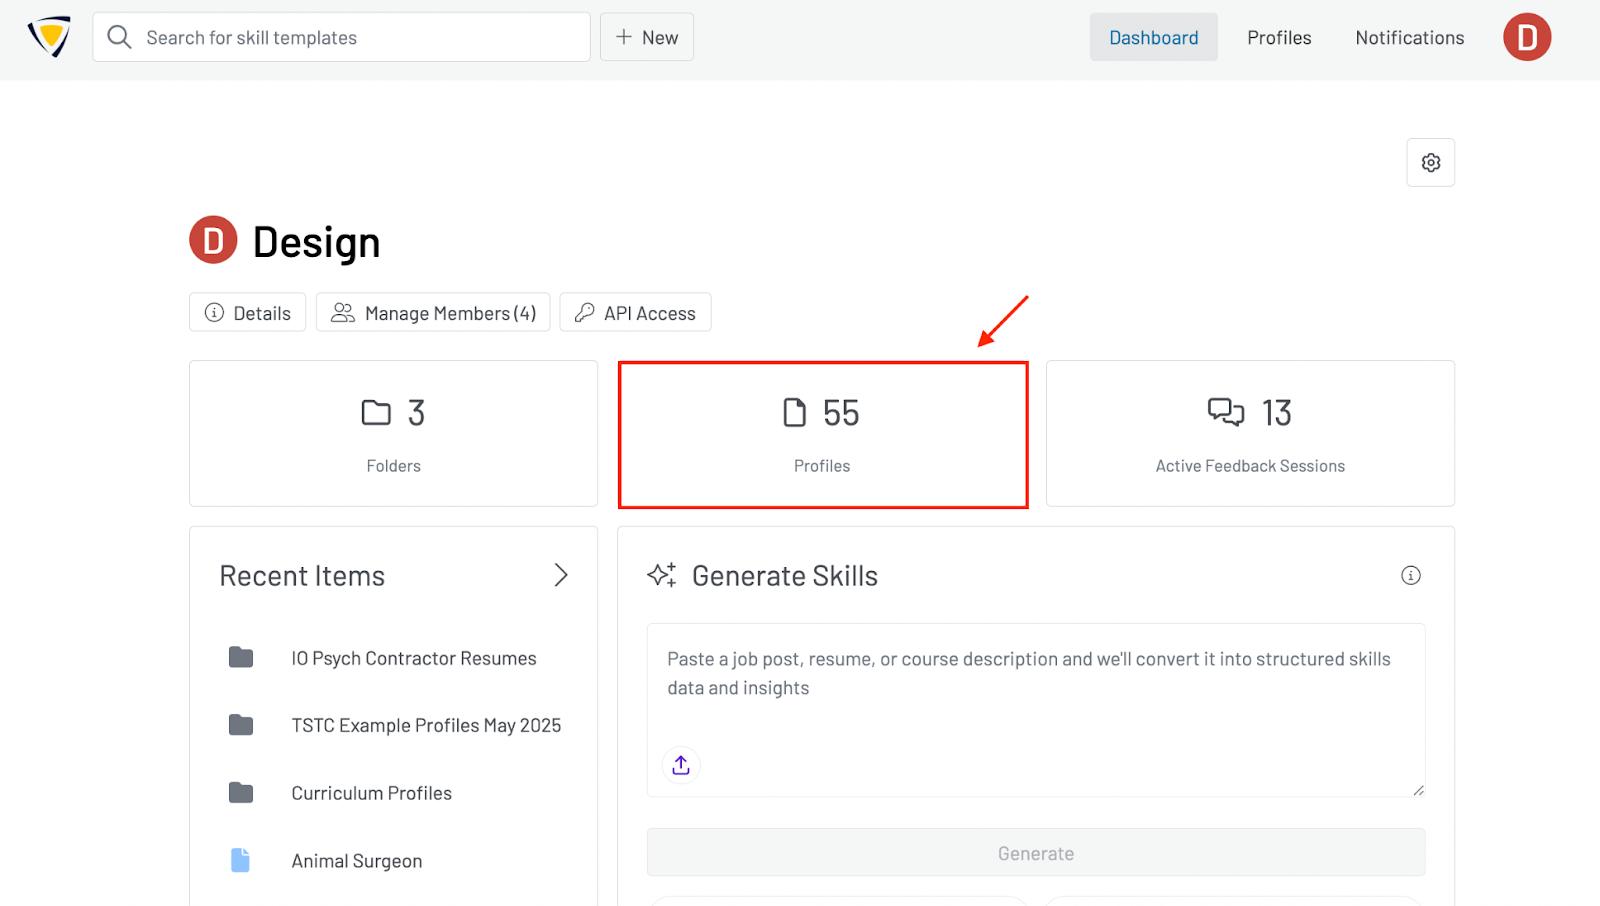Open the Curriculum Profiles folder
The height and width of the screenshot is (906, 1600).
(x=371, y=793)
